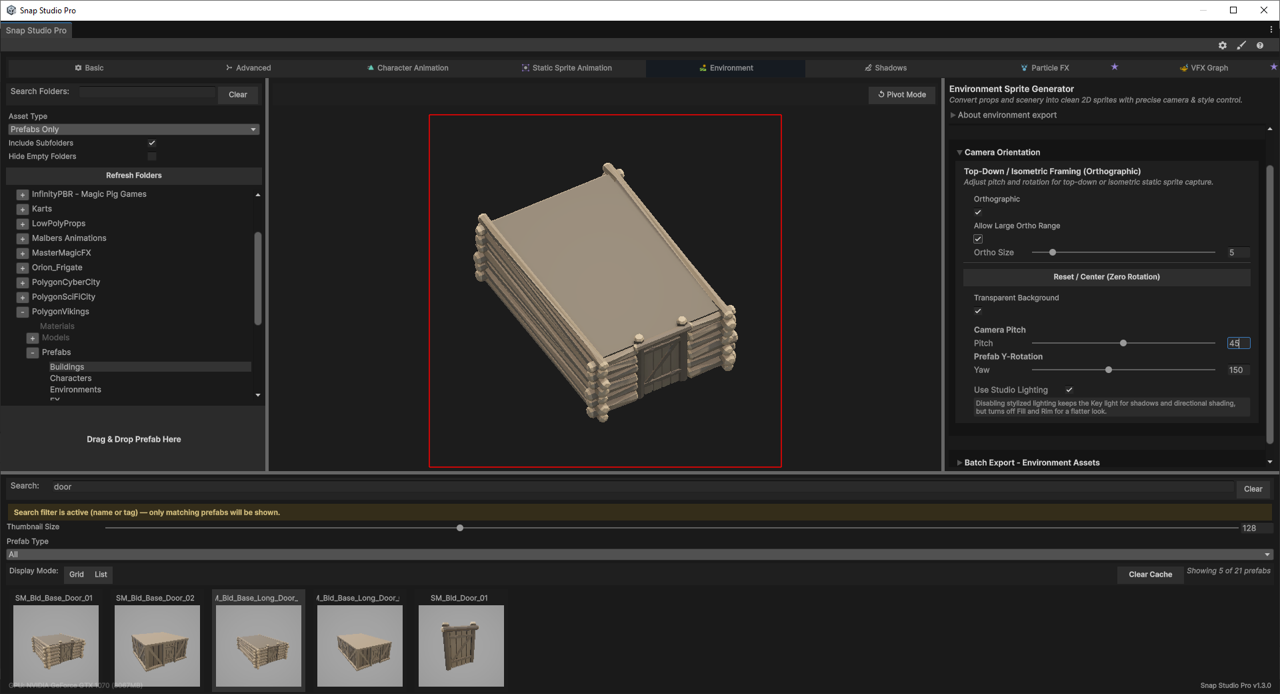This screenshot has width=1280, height=694.
Task: Expand the InfinityPBR - Magic Pig Games folder
Action: click(22, 194)
